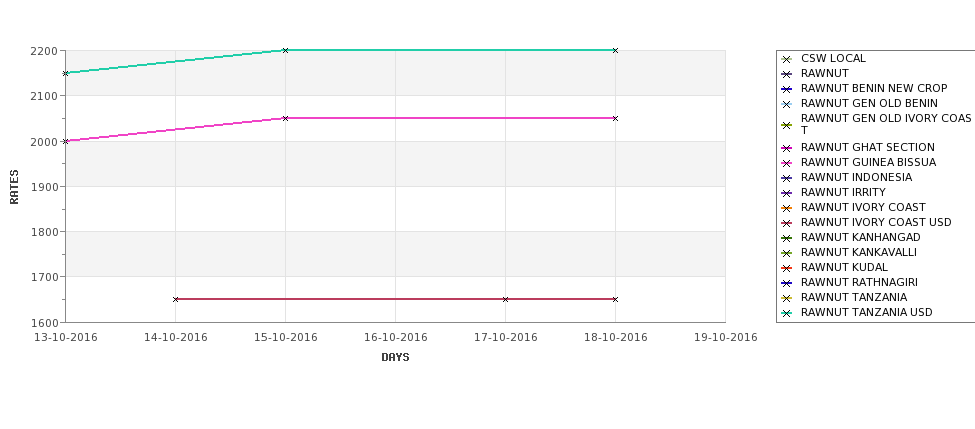Click the RAWNUT IVORY COAST USD legend marker
This screenshot has width=975, height=429.
pyautogui.click(x=787, y=223)
